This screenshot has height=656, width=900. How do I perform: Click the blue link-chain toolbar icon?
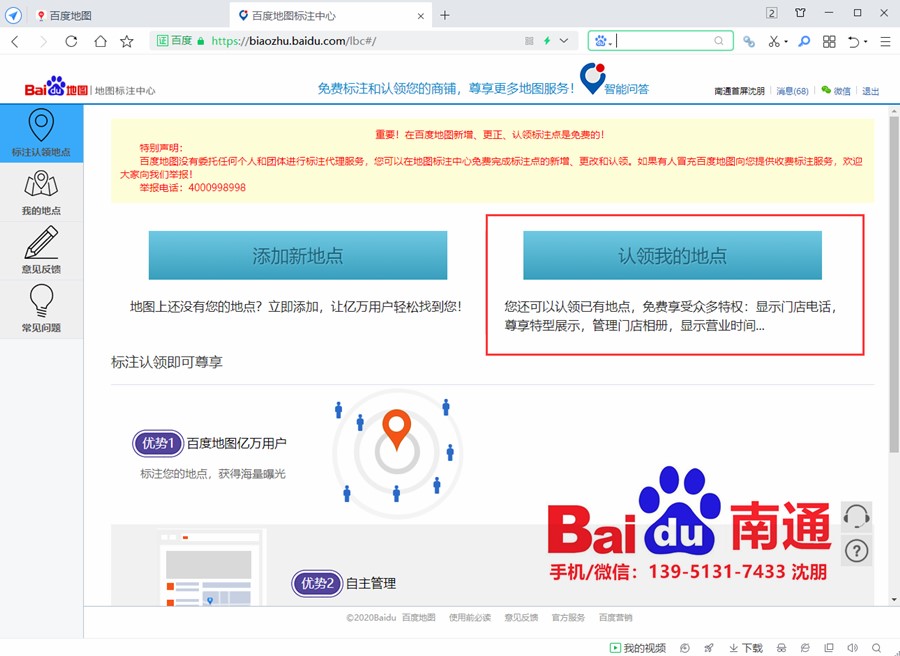tap(748, 41)
